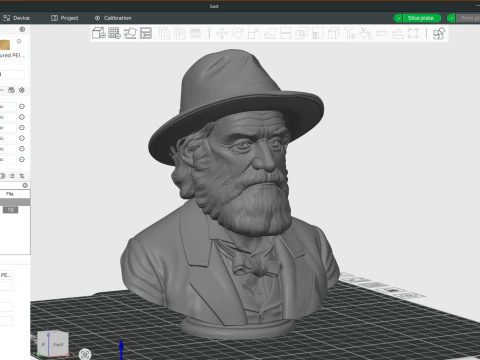Select the Measure ruler tool
The width and height of the screenshot is (480, 360).
coord(381,33)
